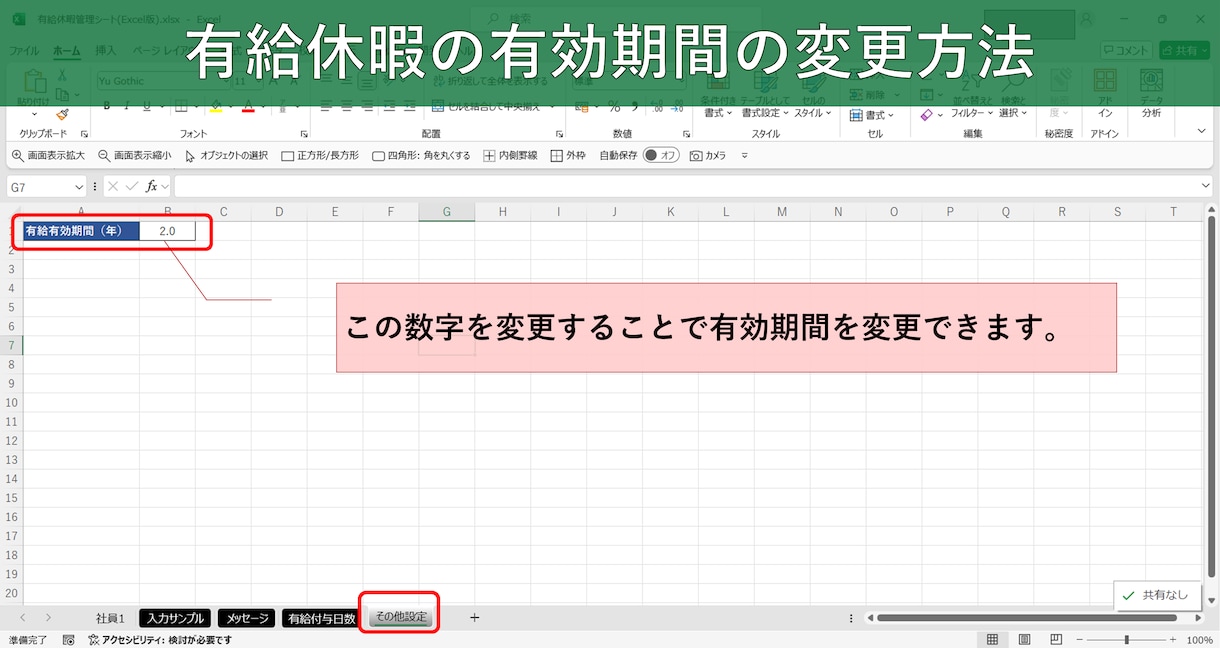Image resolution: width=1220 pixels, height=648 pixels.
Task: Switch to the 入力サンプル sheet tab
Action: click(x=176, y=618)
